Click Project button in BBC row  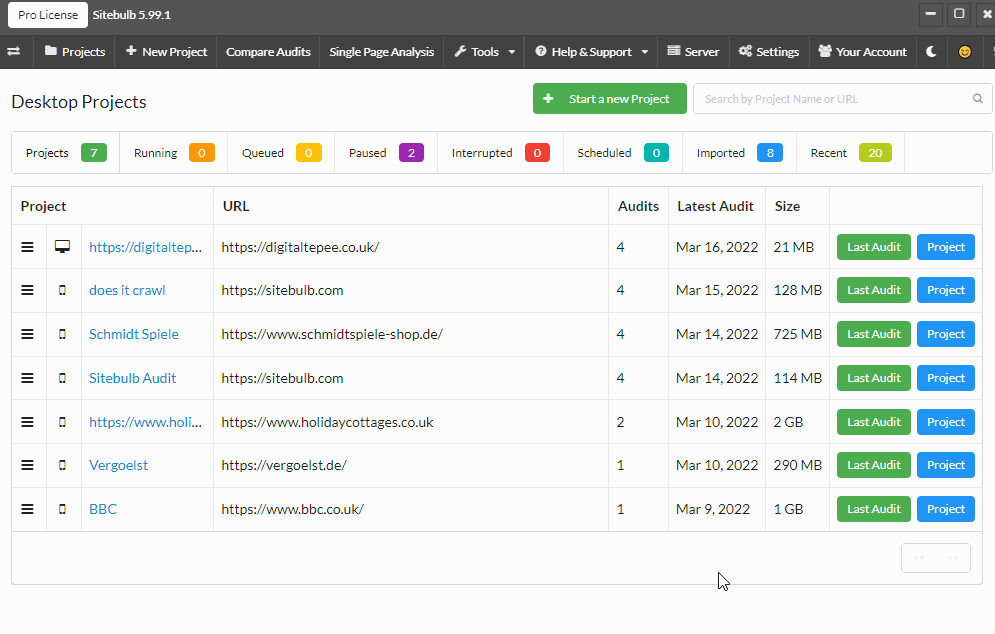pyautogui.click(x=946, y=509)
